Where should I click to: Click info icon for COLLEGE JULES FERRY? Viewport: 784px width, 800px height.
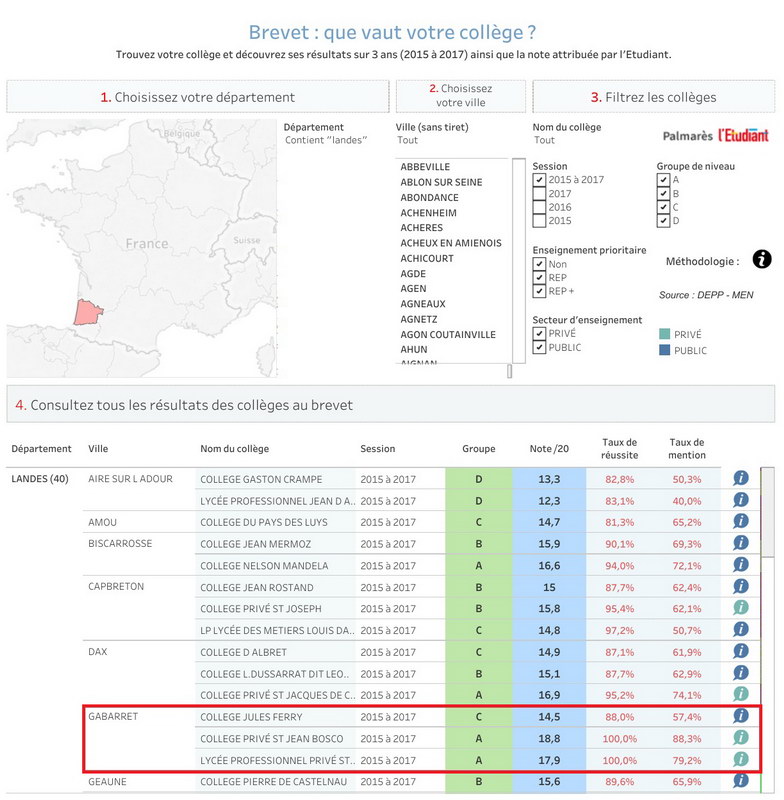[x=741, y=716]
